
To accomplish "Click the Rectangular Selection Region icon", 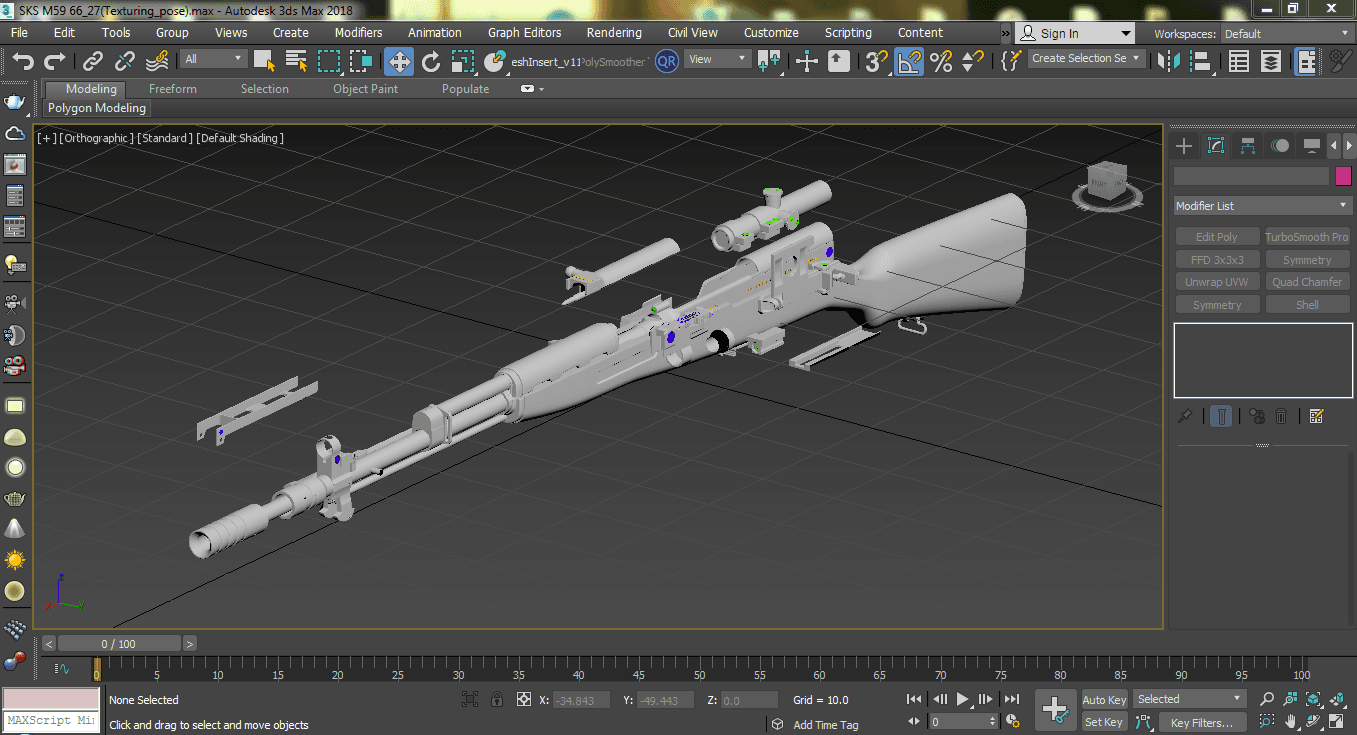I will pos(329,62).
